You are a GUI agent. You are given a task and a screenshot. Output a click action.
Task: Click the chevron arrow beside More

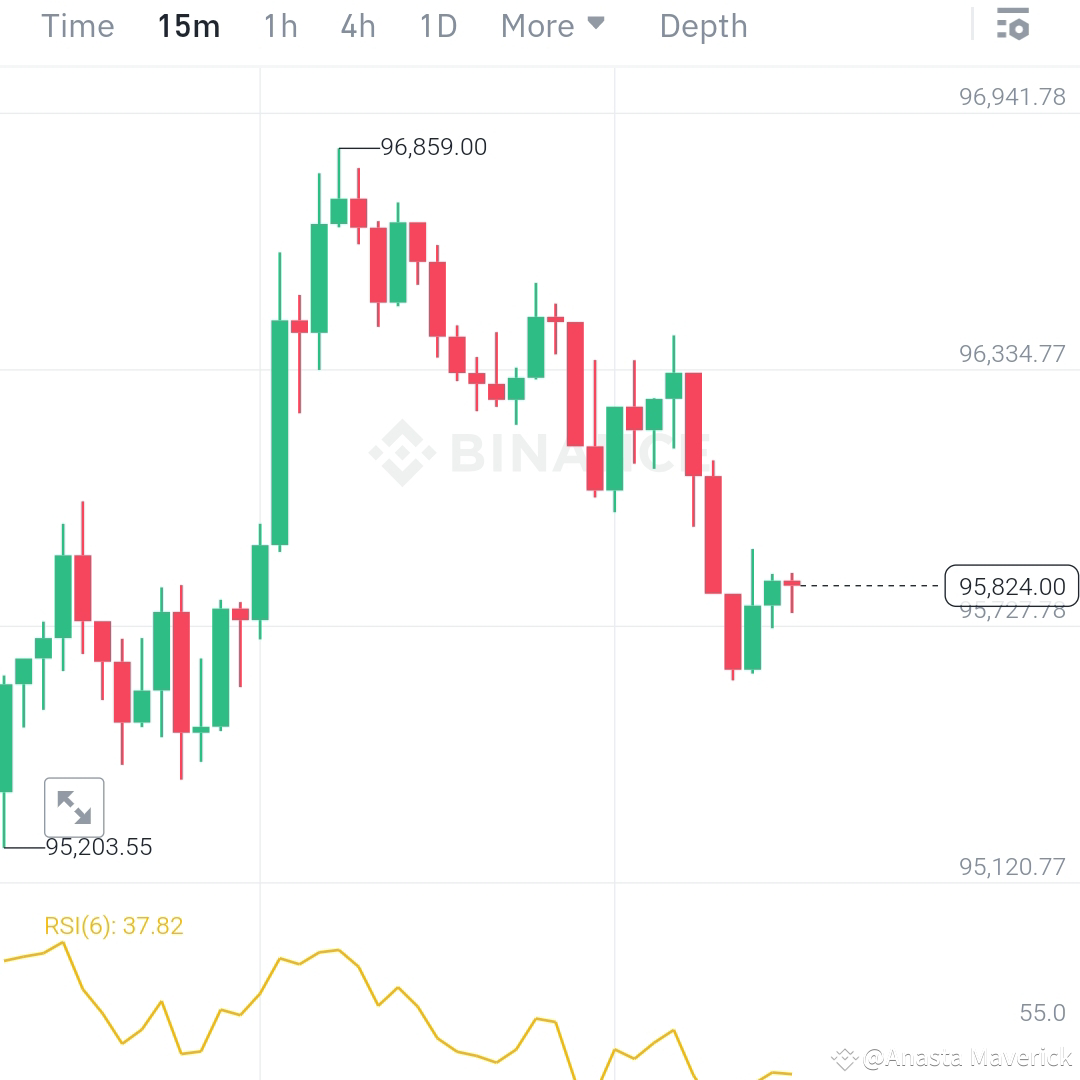tap(594, 24)
